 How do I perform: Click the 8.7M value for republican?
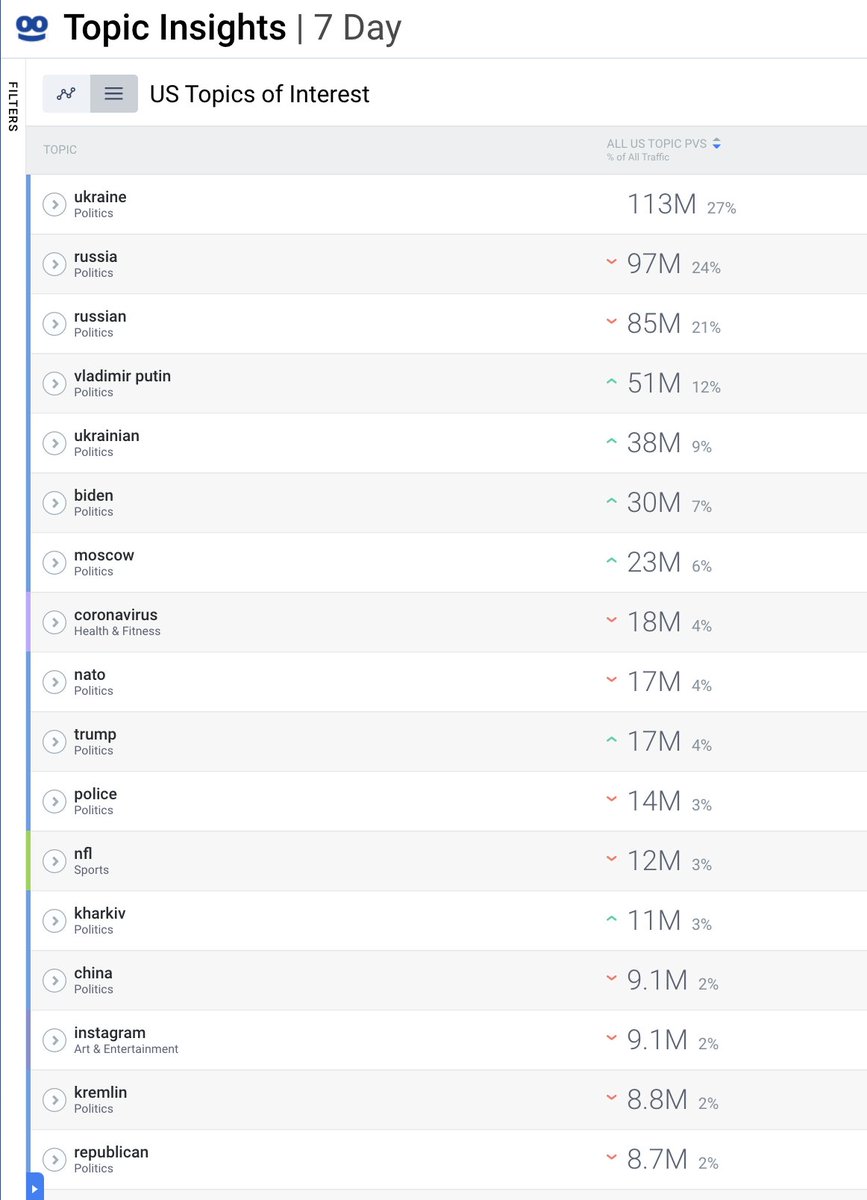[657, 1159]
